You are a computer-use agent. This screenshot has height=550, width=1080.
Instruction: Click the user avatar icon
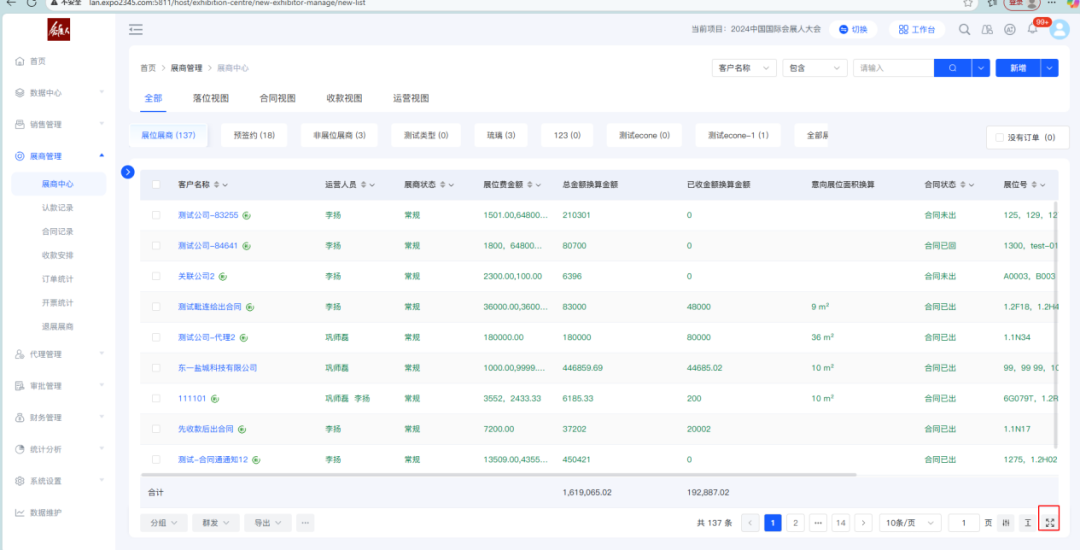coord(1059,29)
